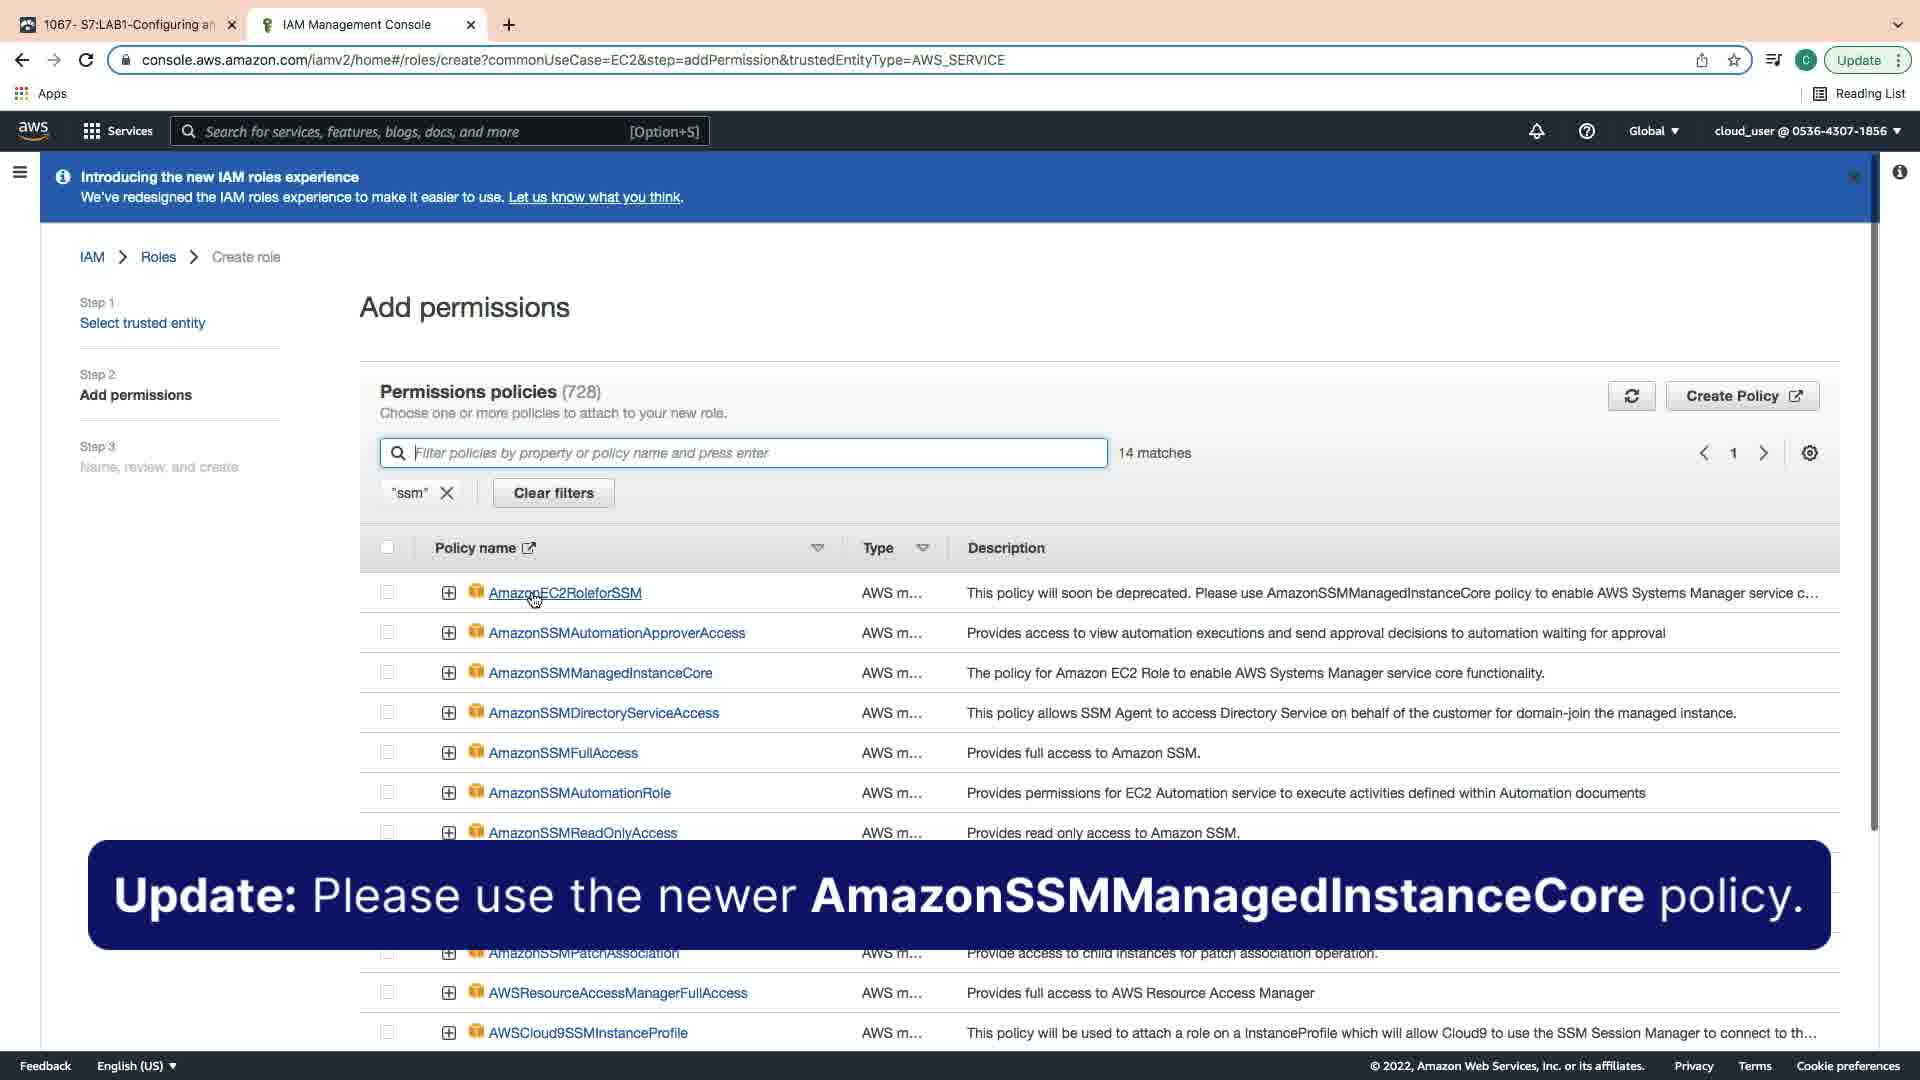Screen dimensions: 1920x1080
Task: Click the Create Policy button
Action: pos(1742,396)
